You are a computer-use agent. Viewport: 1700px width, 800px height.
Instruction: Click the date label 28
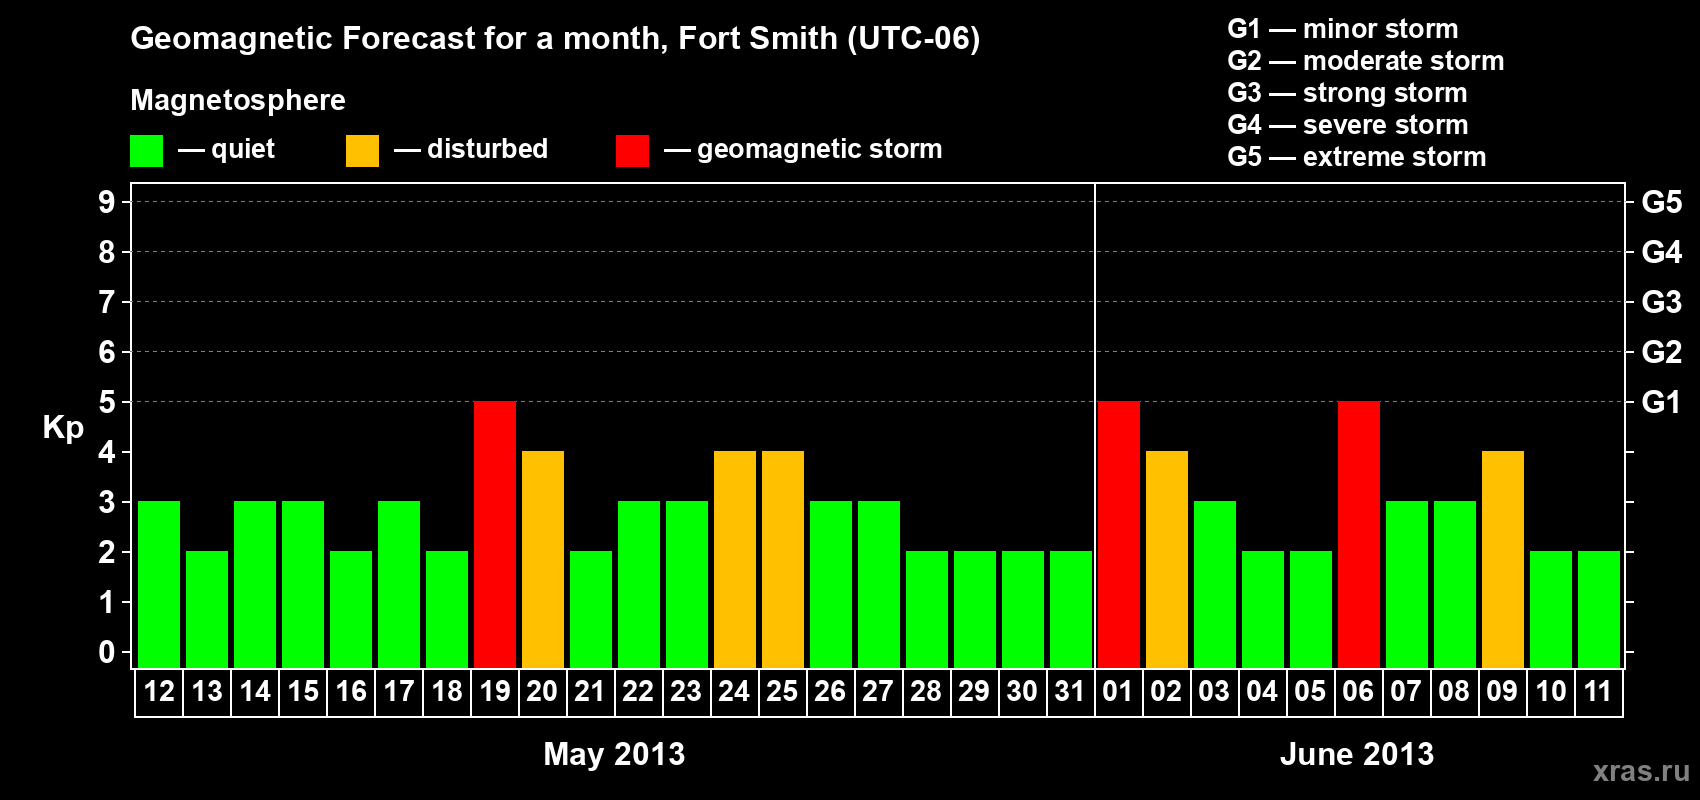[x=926, y=692]
